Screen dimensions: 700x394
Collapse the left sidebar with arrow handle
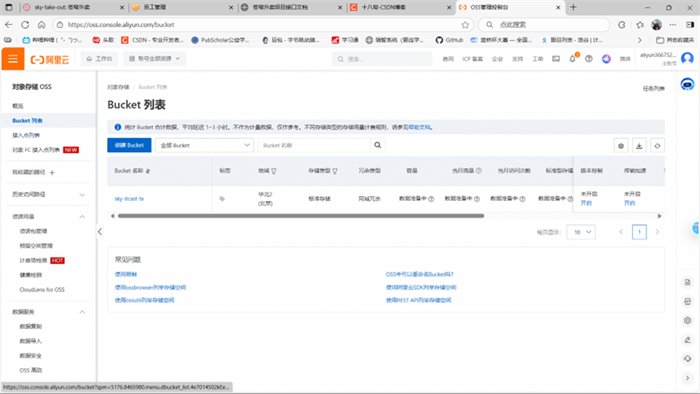coord(100,231)
